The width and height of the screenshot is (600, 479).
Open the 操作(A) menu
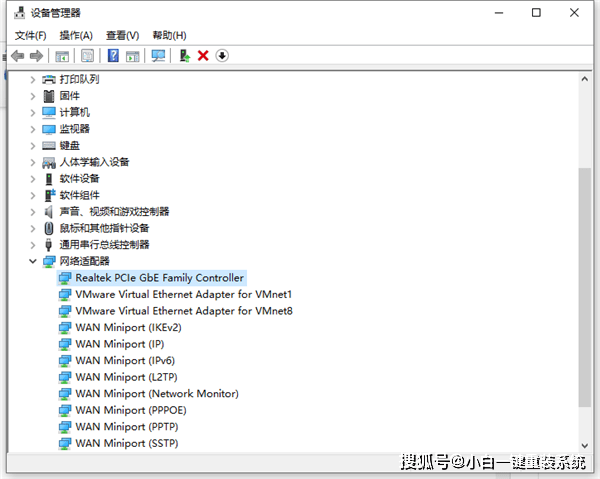click(76, 36)
